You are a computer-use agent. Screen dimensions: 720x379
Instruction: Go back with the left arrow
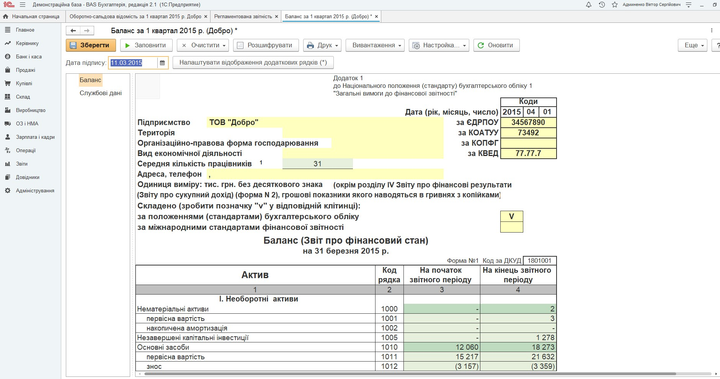pyautogui.click(x=73, y=31)
